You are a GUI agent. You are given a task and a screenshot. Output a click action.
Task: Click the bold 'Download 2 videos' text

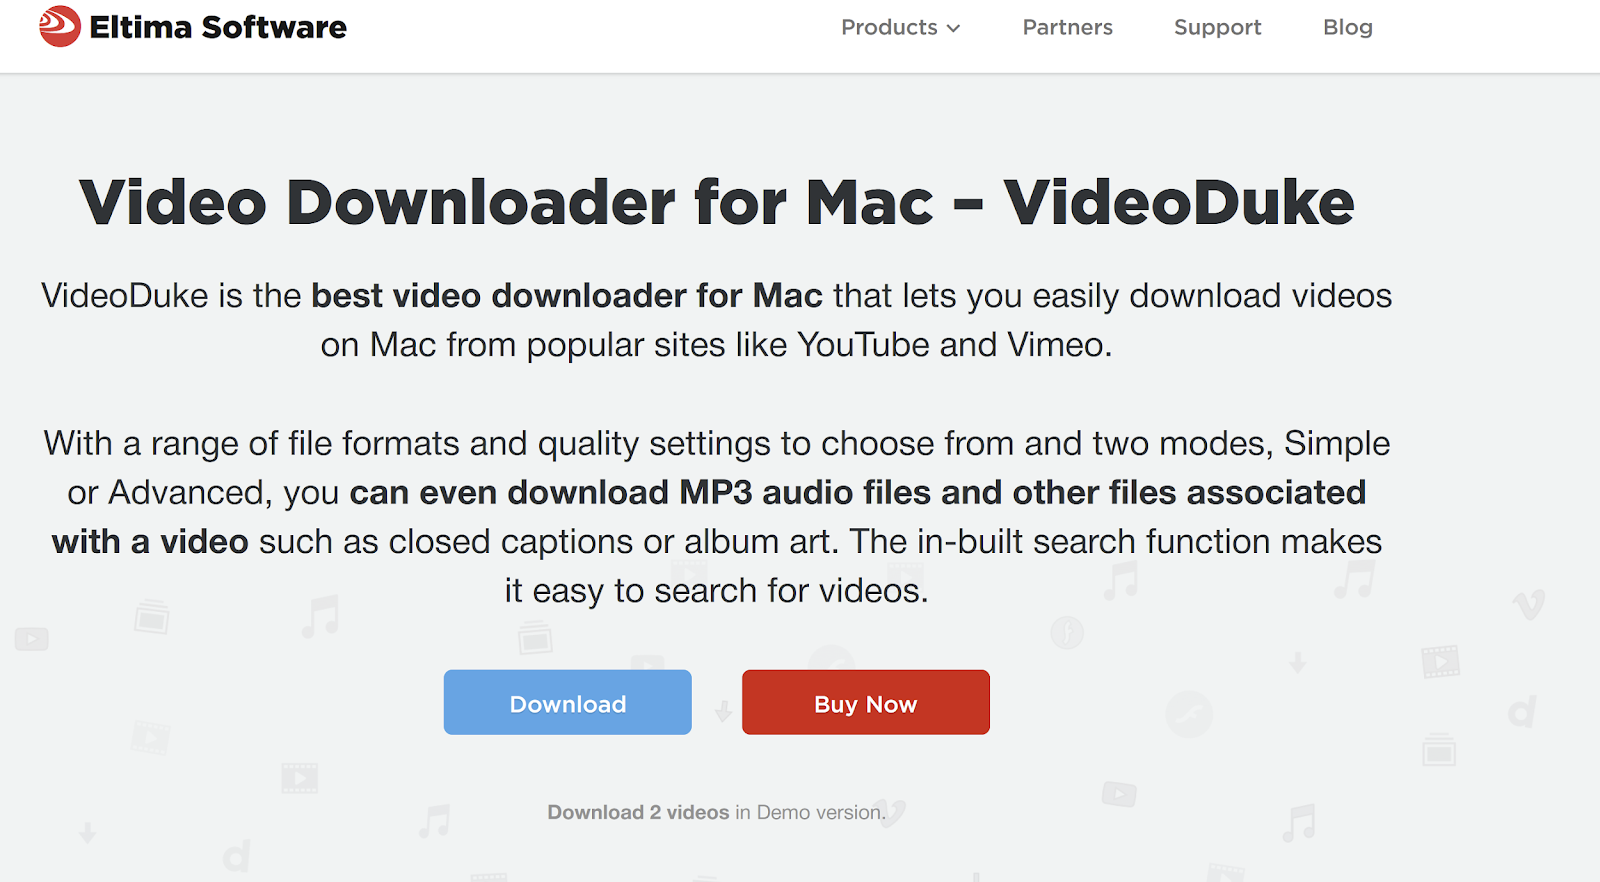[x=638, y=813]
